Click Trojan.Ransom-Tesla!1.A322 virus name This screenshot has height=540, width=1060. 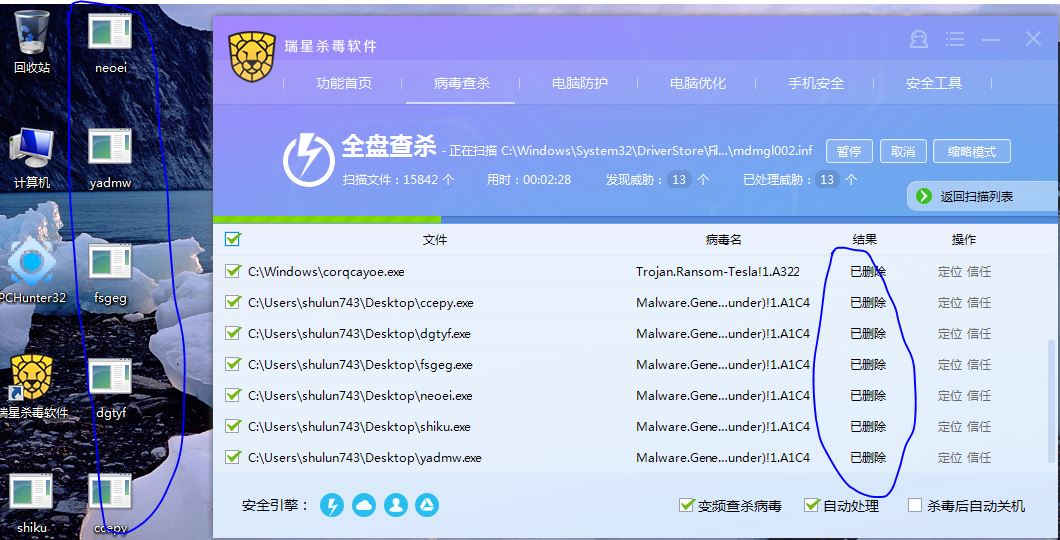[x=718, y=272]
